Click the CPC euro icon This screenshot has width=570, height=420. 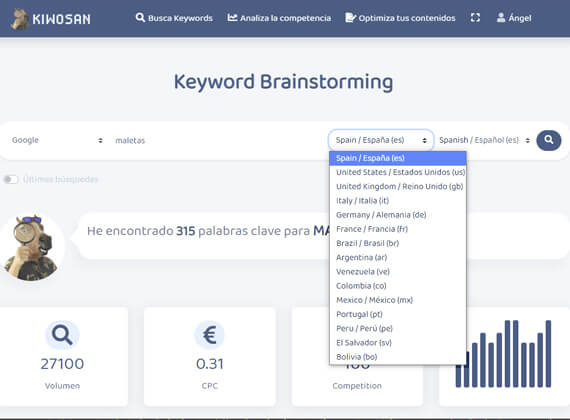[209, 335]
